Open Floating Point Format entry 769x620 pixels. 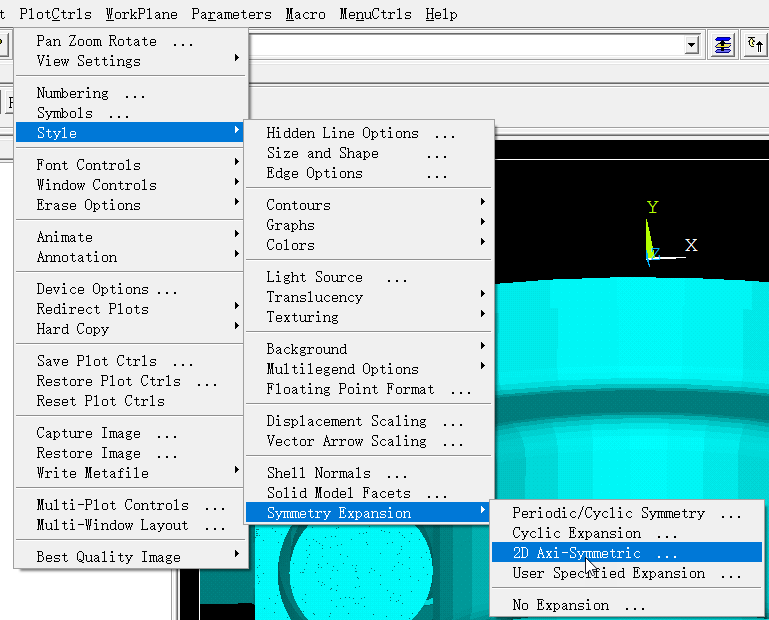point(369,389)
